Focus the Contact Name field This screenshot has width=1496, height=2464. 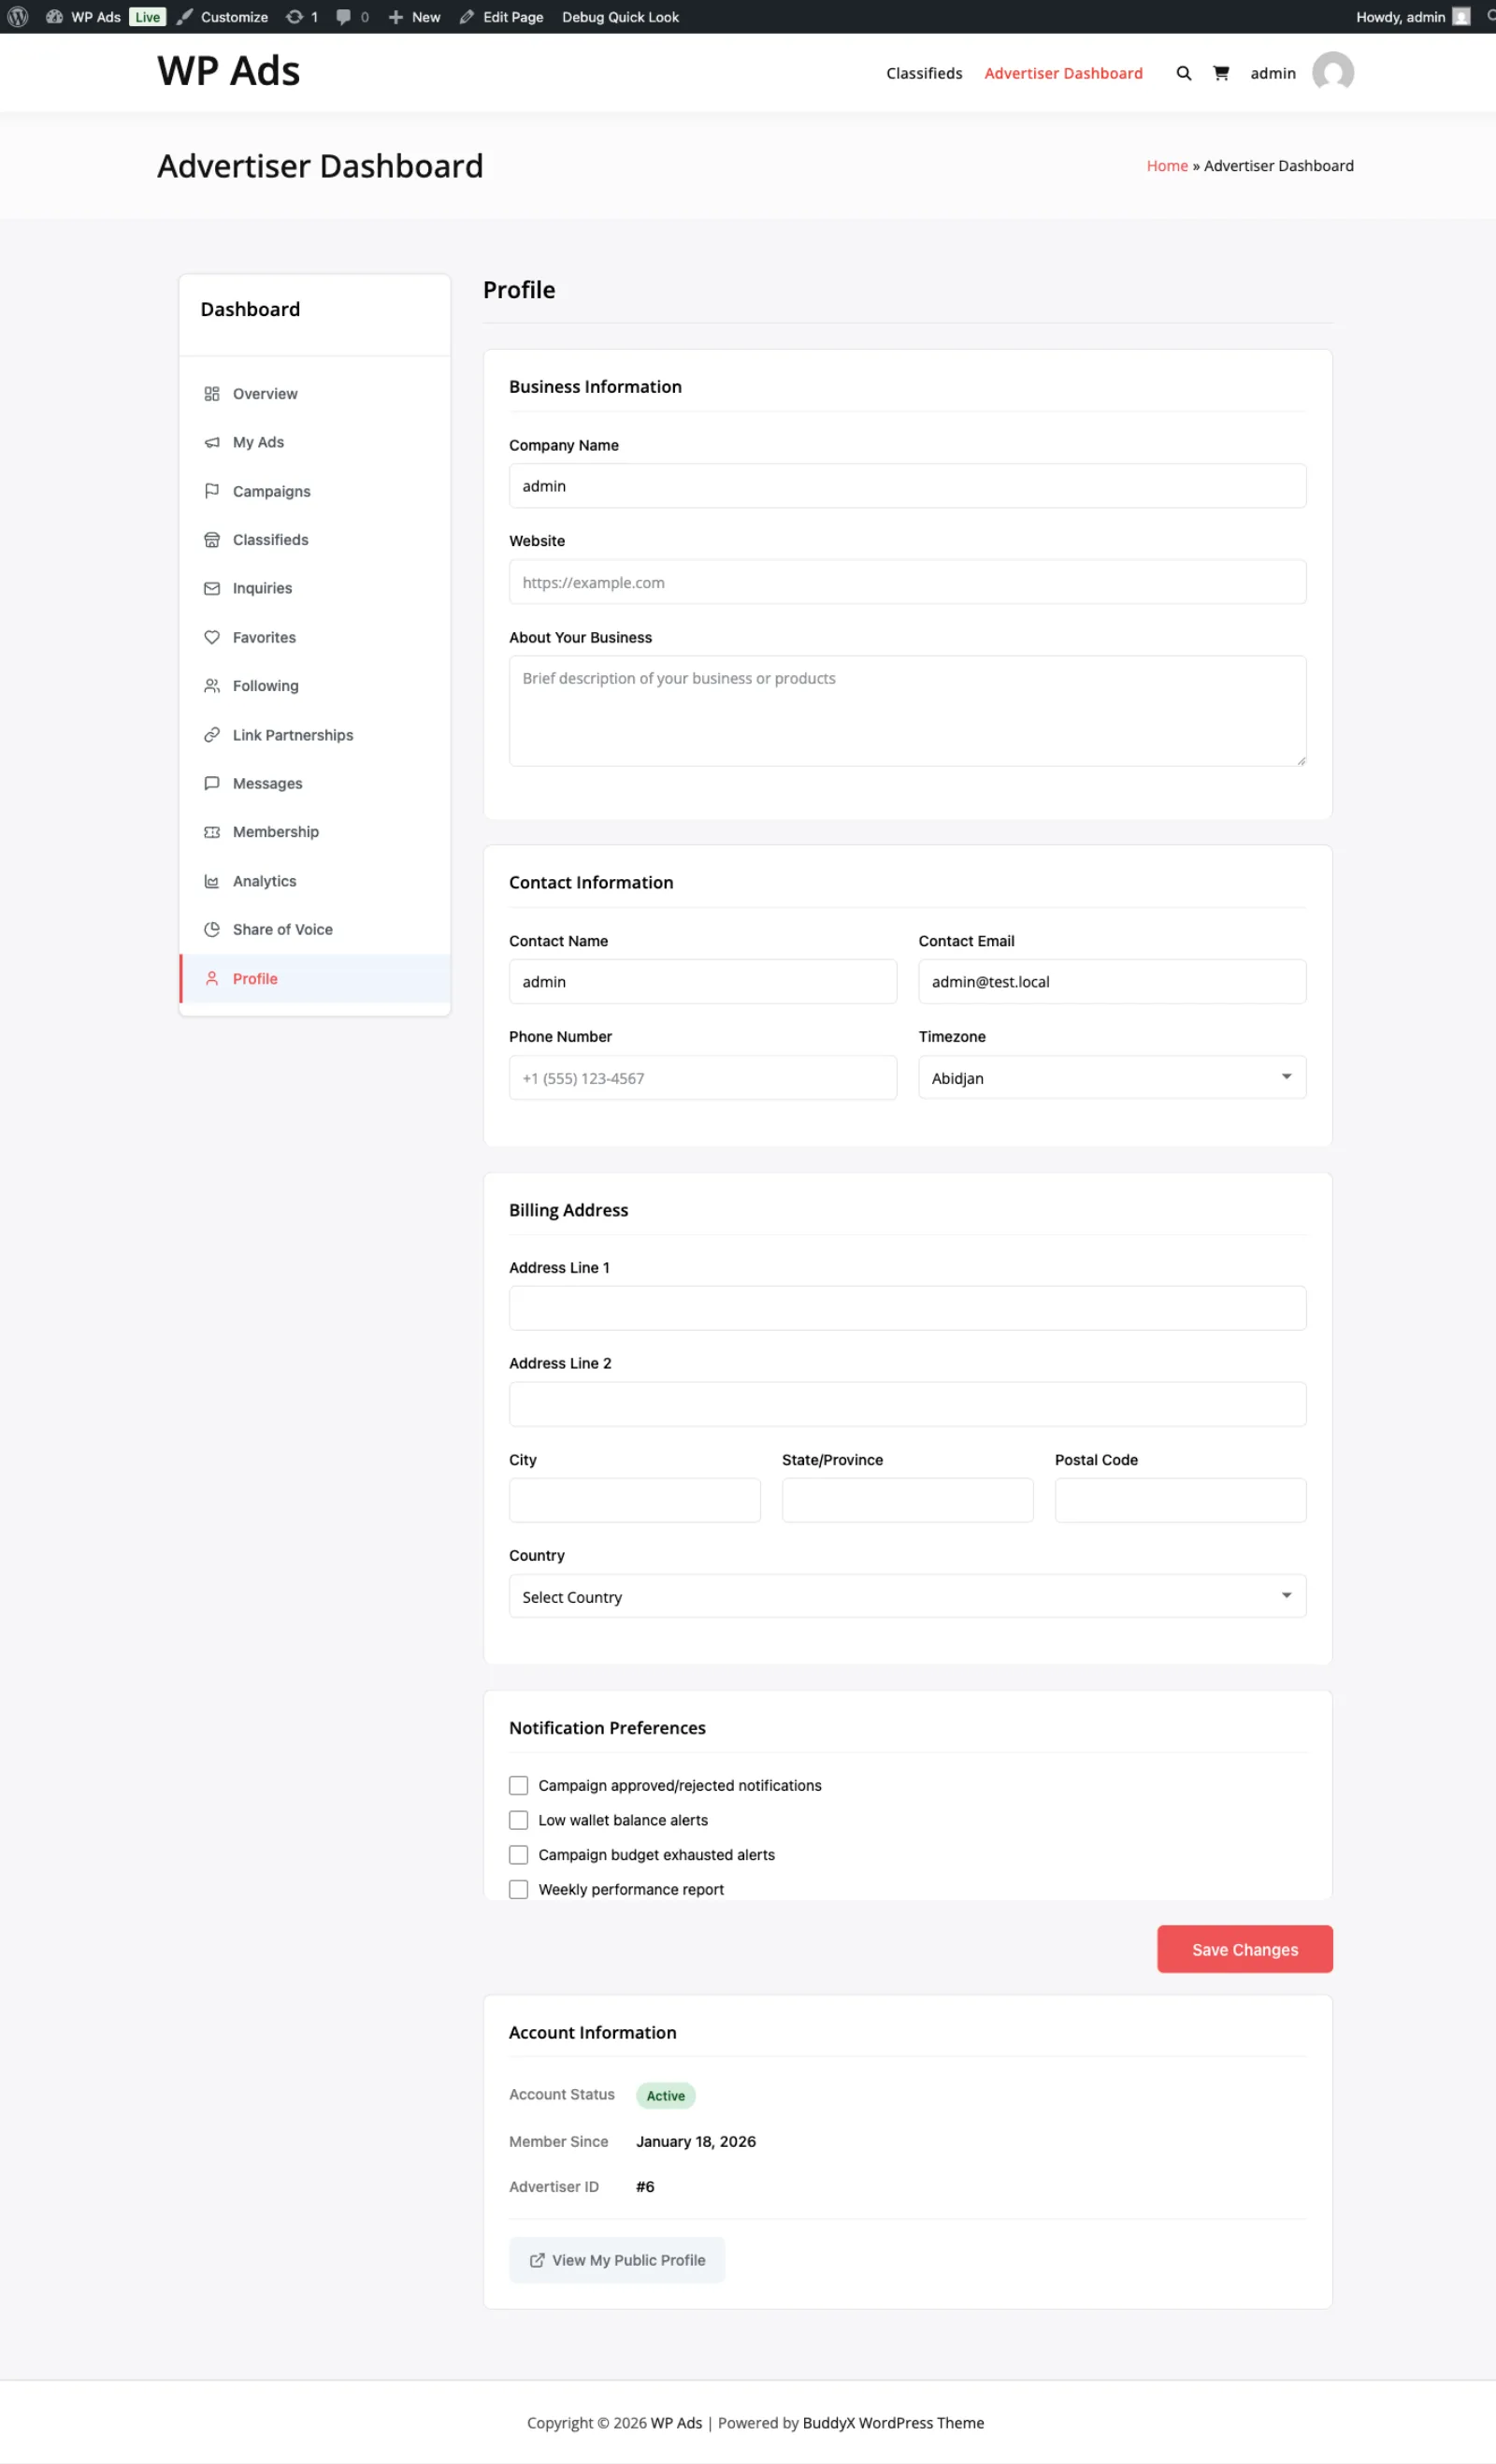(x=702, y=982)
